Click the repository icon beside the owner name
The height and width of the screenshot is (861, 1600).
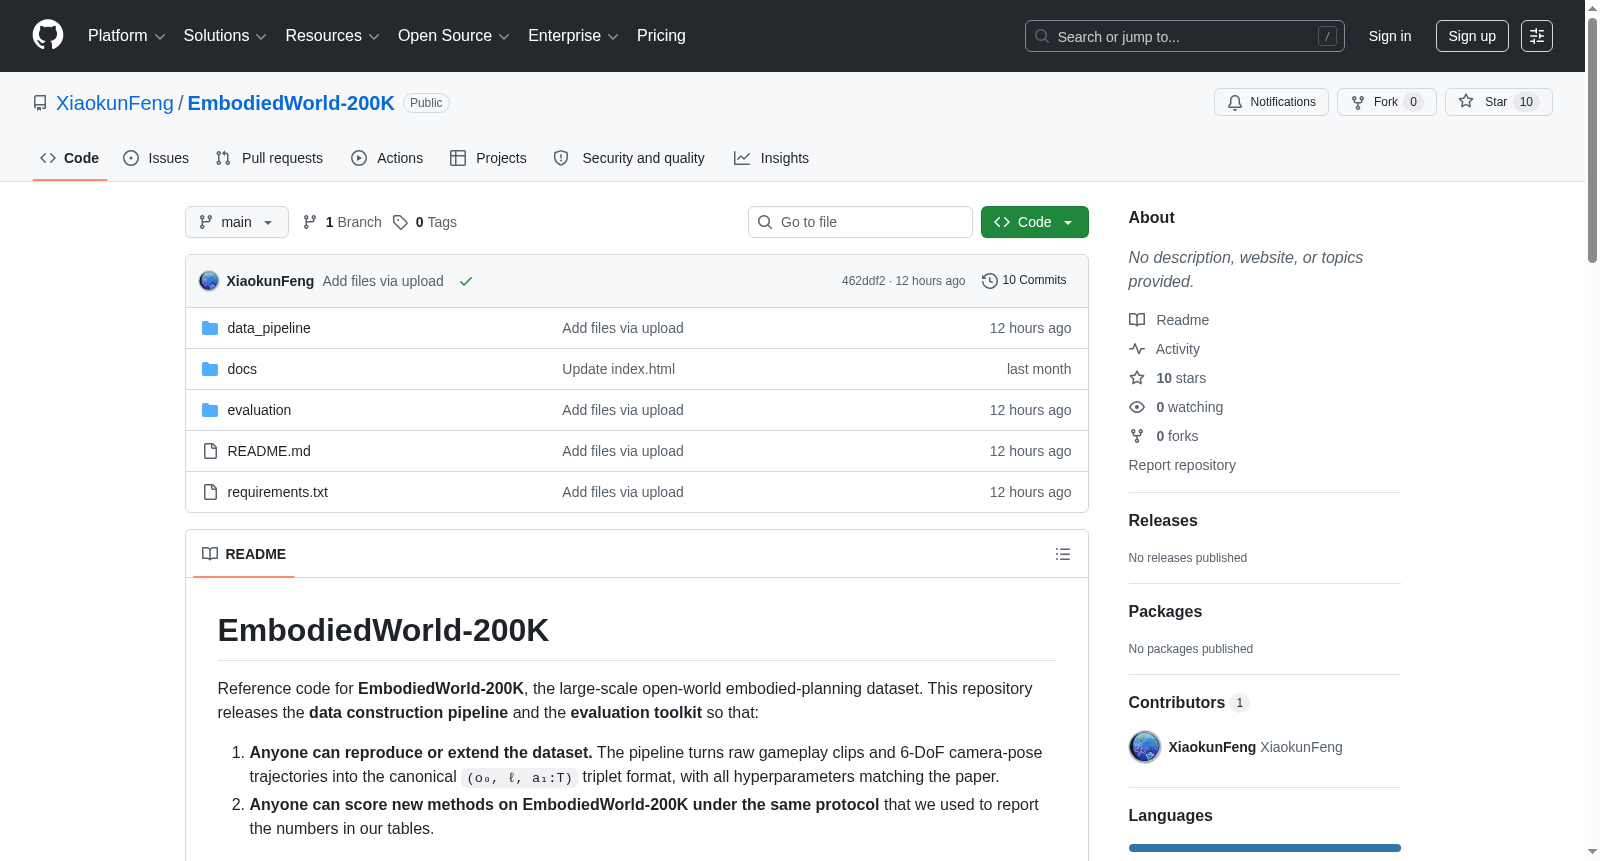coord(40,103)
